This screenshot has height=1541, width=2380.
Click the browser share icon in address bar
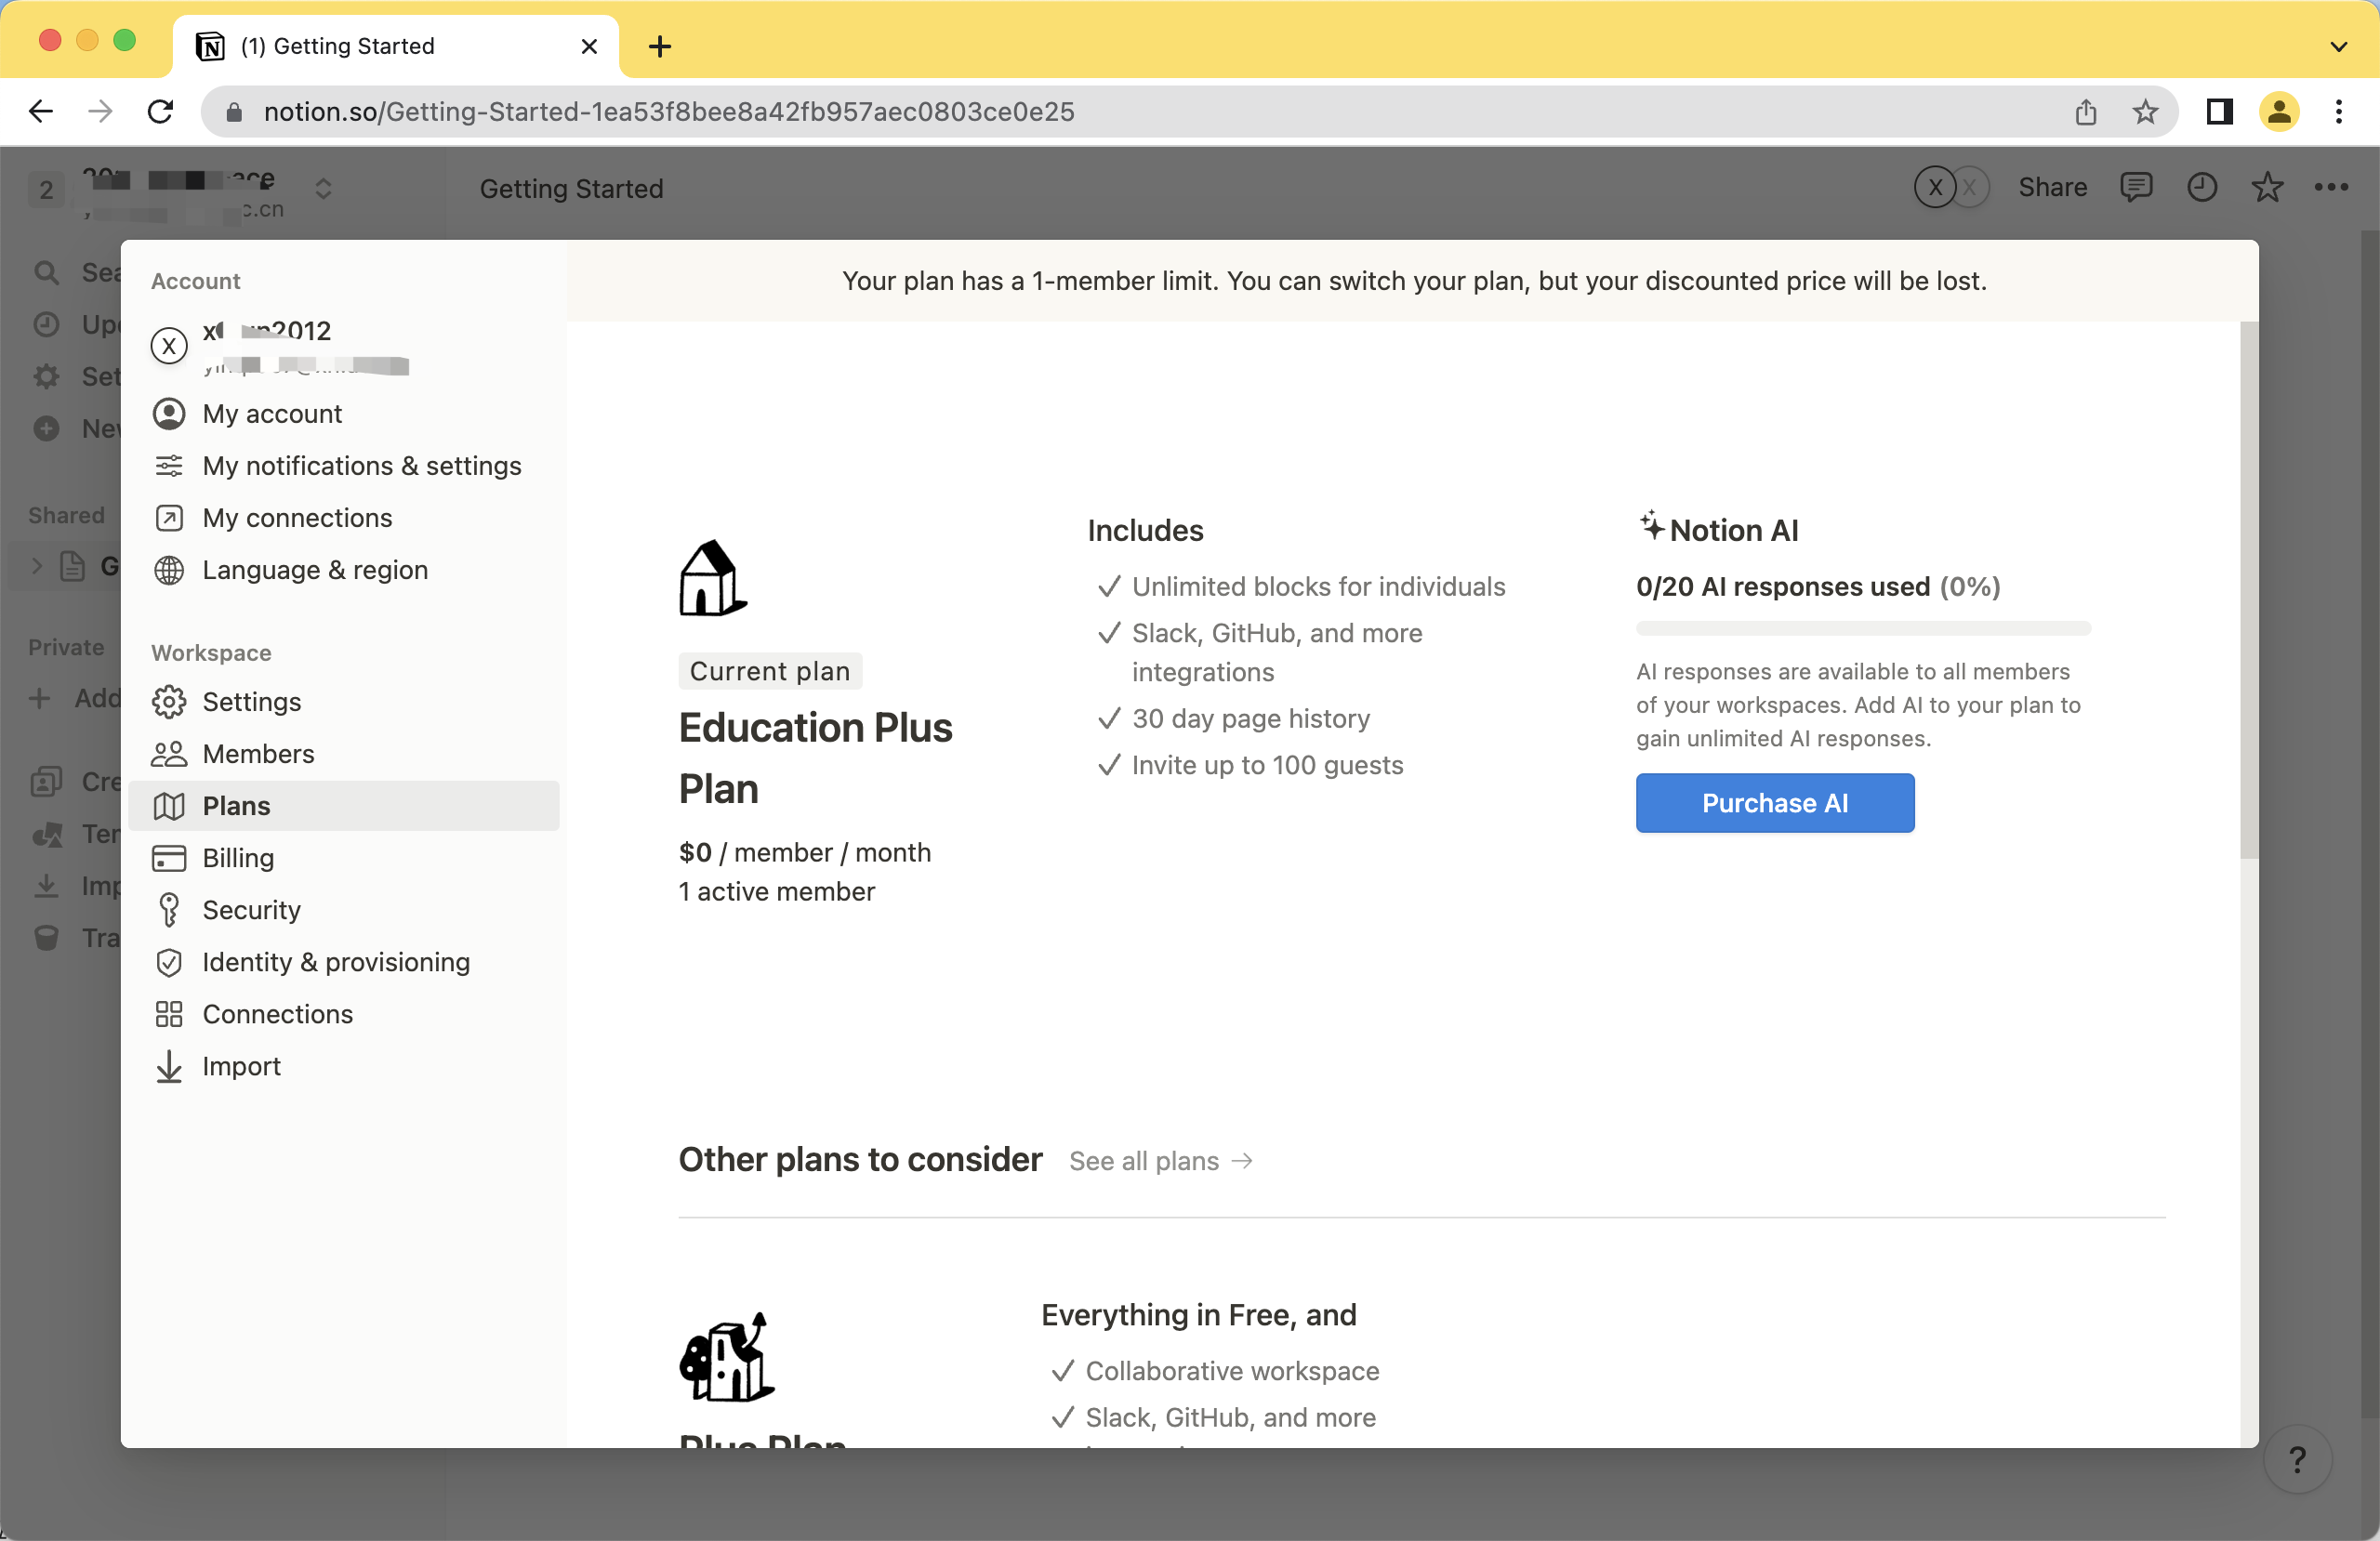(2085, 112)
